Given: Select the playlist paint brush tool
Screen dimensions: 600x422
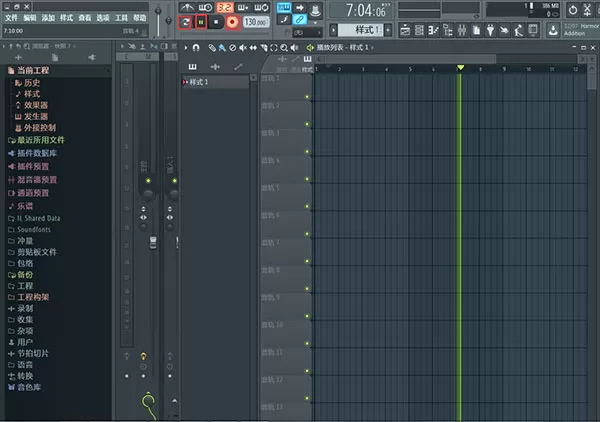Looking at the screenshot, I should [222, 47].
